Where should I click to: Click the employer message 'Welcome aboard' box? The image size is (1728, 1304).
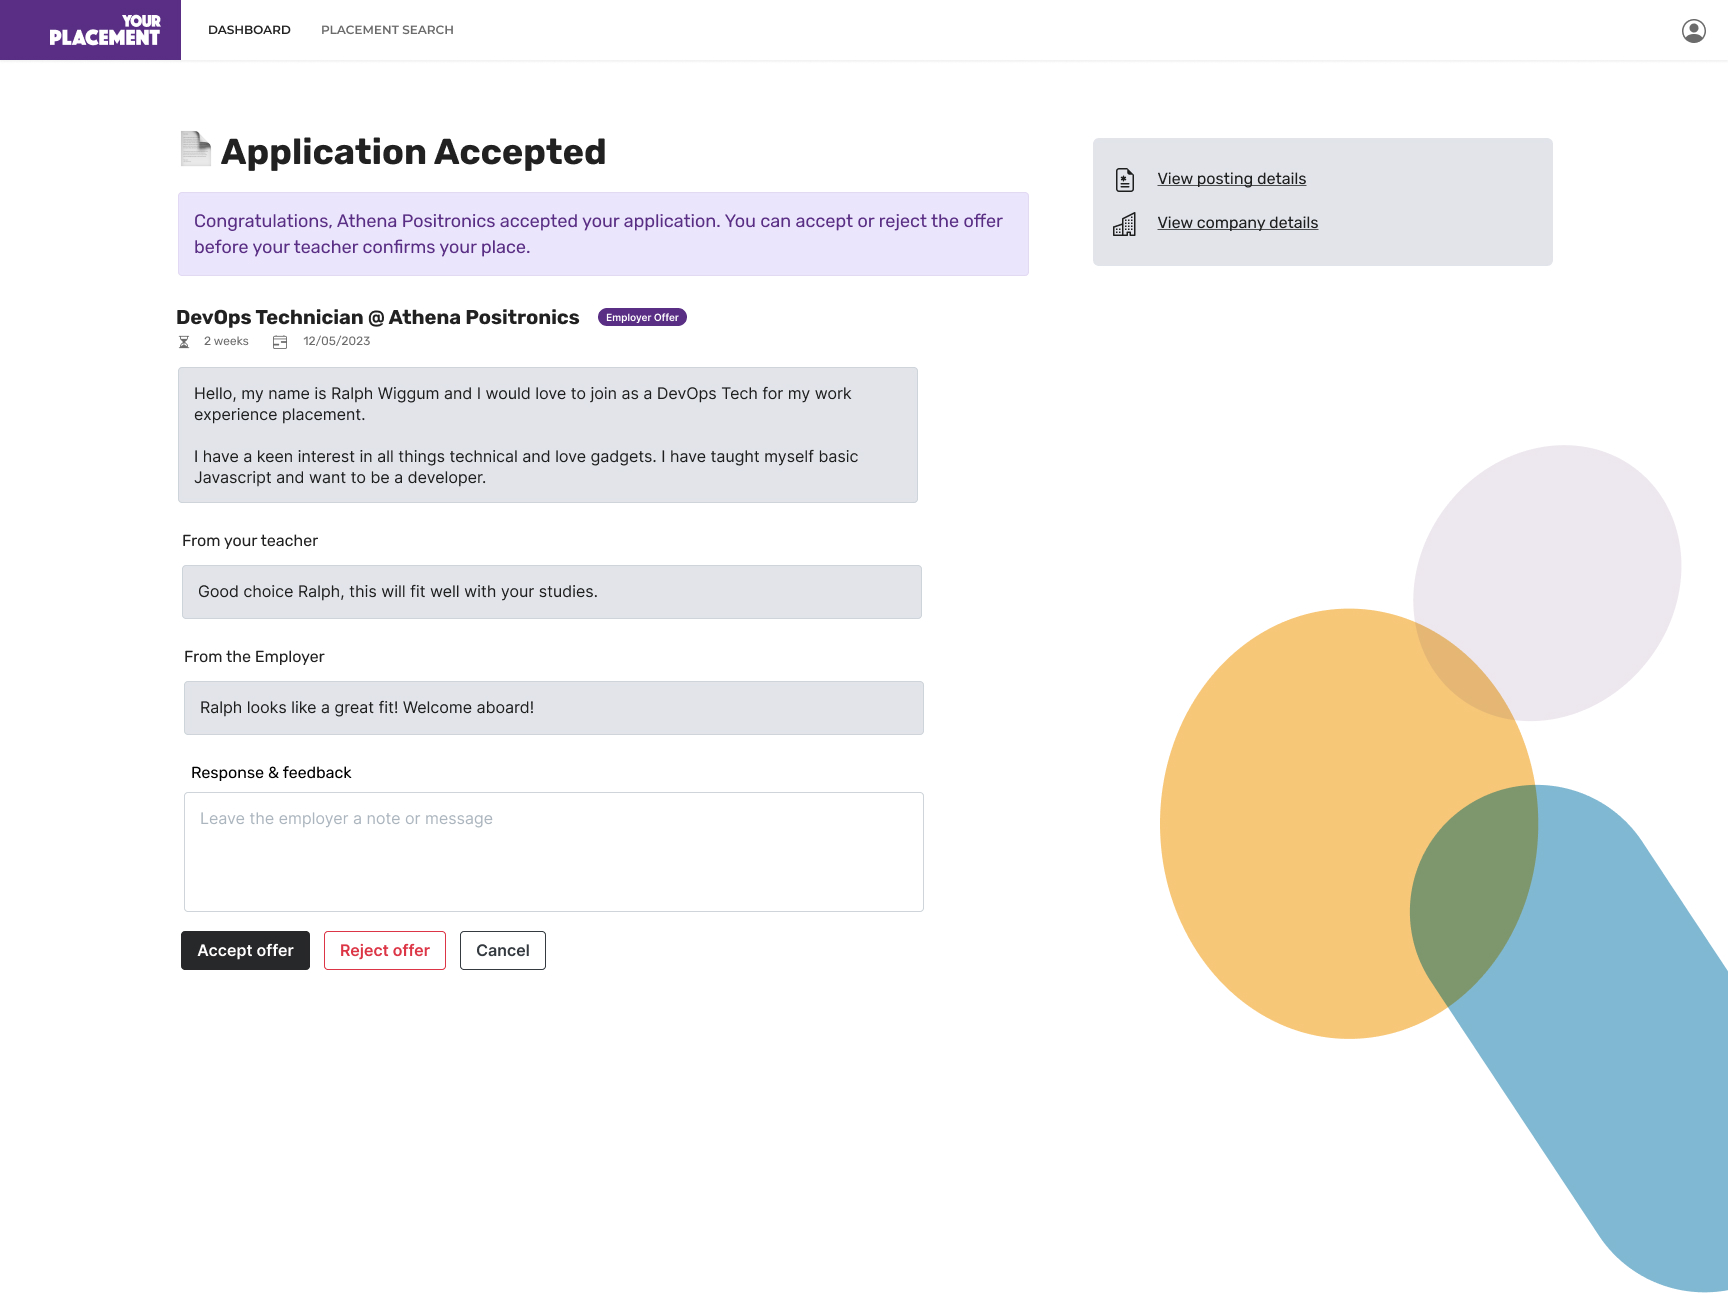click(554, 708)
